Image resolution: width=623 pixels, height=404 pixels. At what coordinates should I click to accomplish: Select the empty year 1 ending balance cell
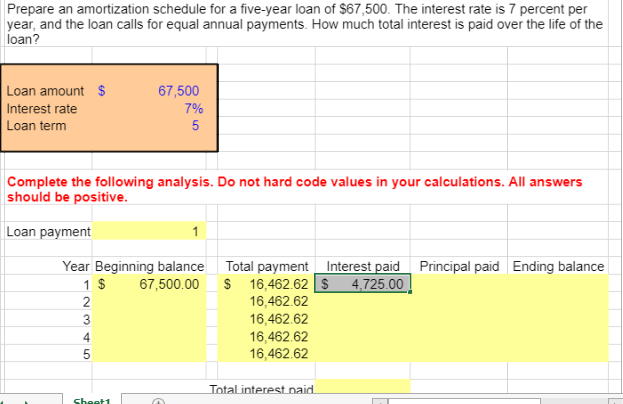pyautogui.click(x=558, y=284)
